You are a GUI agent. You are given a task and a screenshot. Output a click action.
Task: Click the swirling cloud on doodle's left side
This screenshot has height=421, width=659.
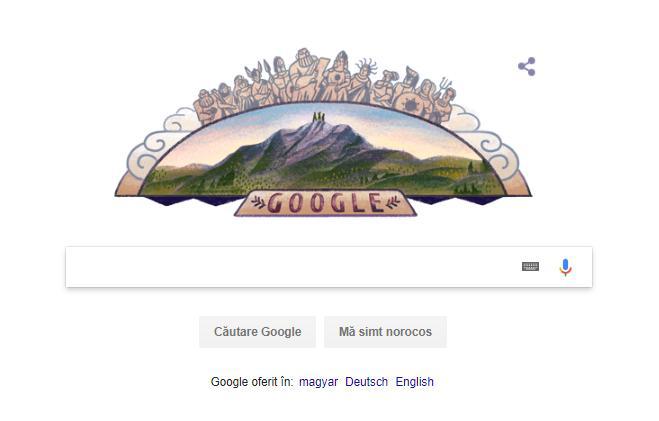[156, 143]
